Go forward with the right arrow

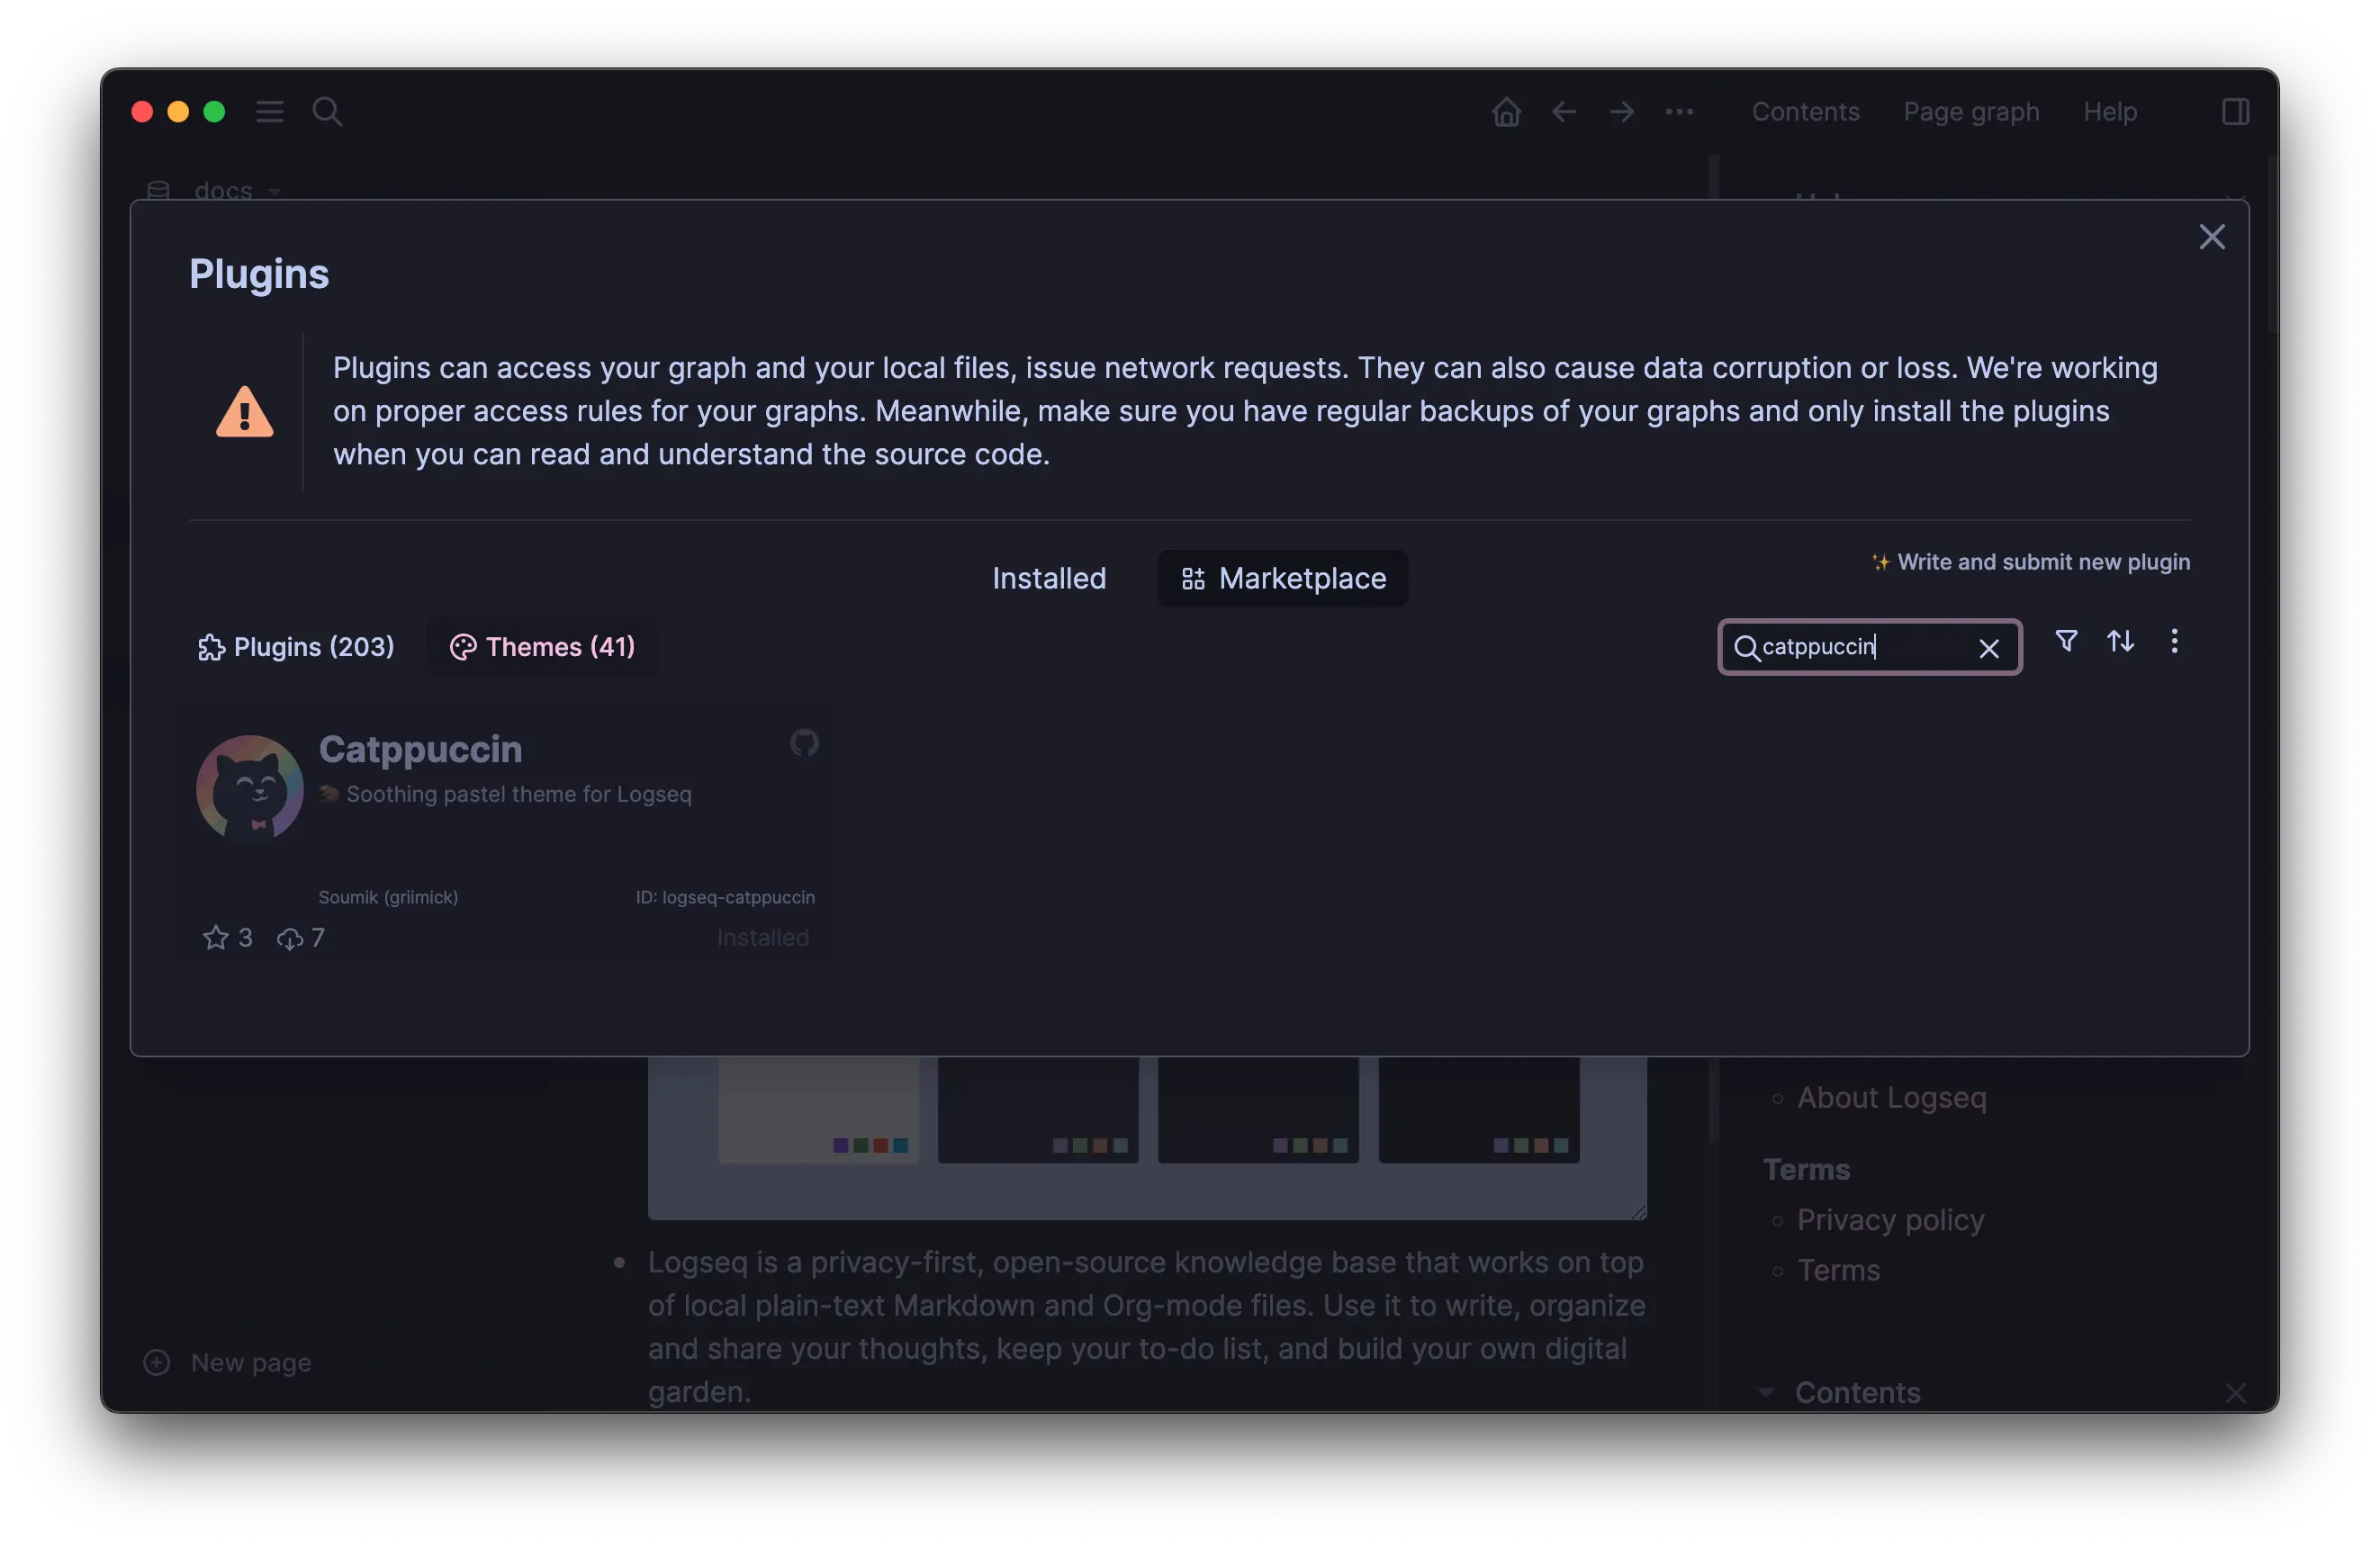(1622, 112)
